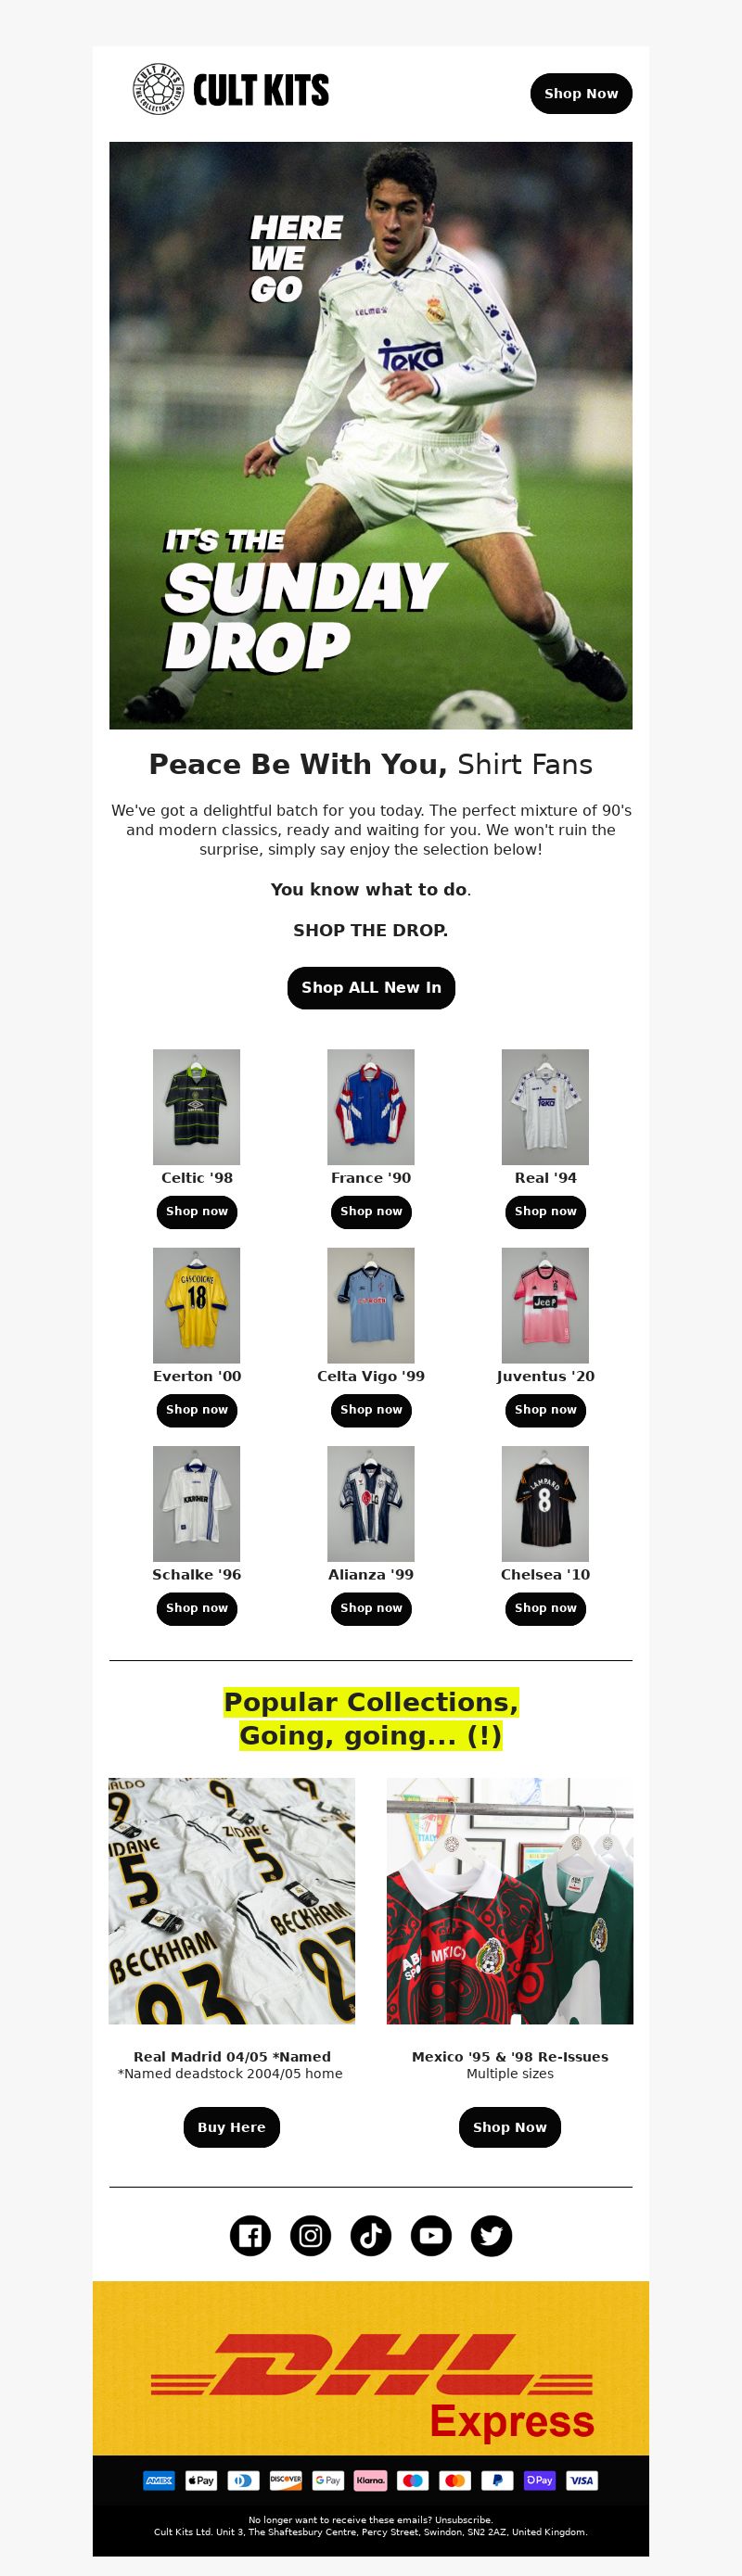Image resolution: width=742 pixels, height=2576 pixels.
Task: Shop now under Juventus '20
Action: 545,1409
